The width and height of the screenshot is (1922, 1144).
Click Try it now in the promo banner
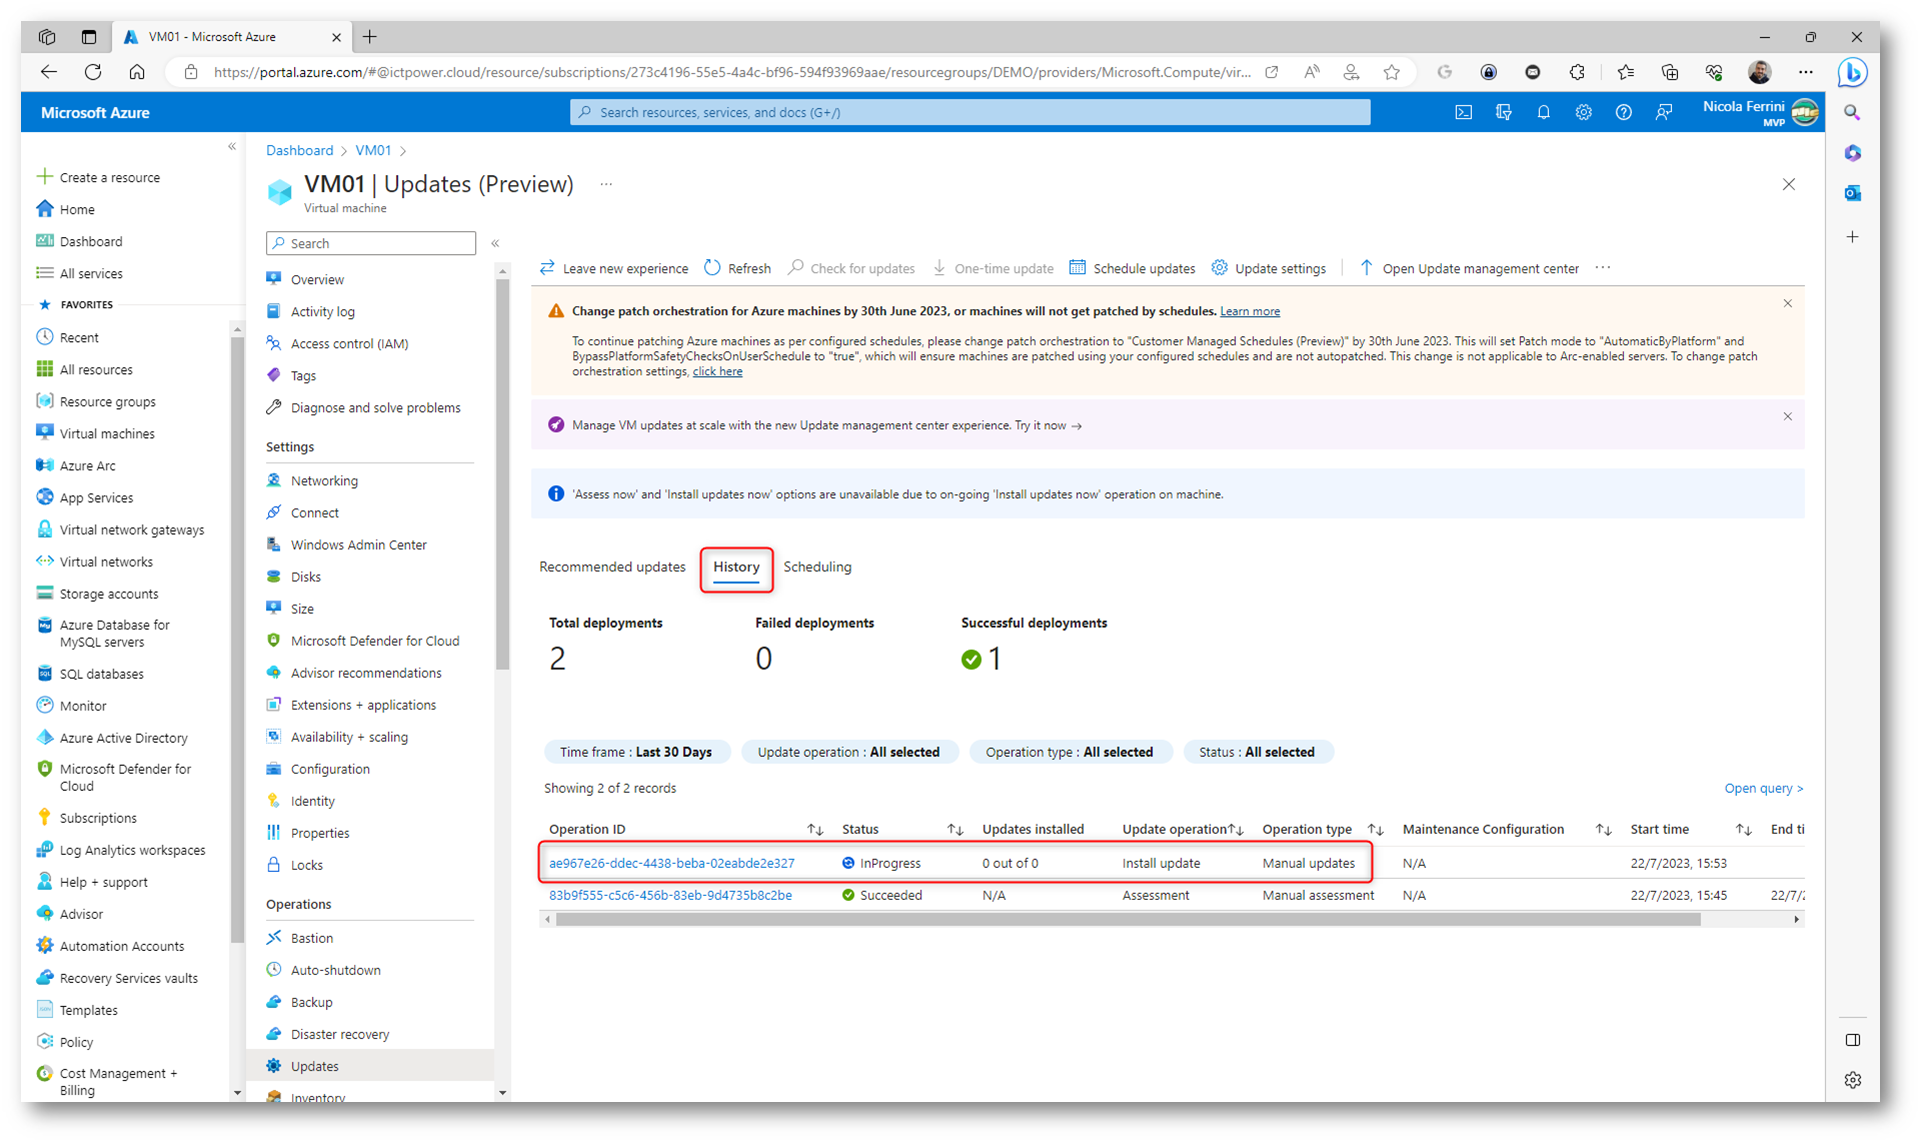[1048, 425]
